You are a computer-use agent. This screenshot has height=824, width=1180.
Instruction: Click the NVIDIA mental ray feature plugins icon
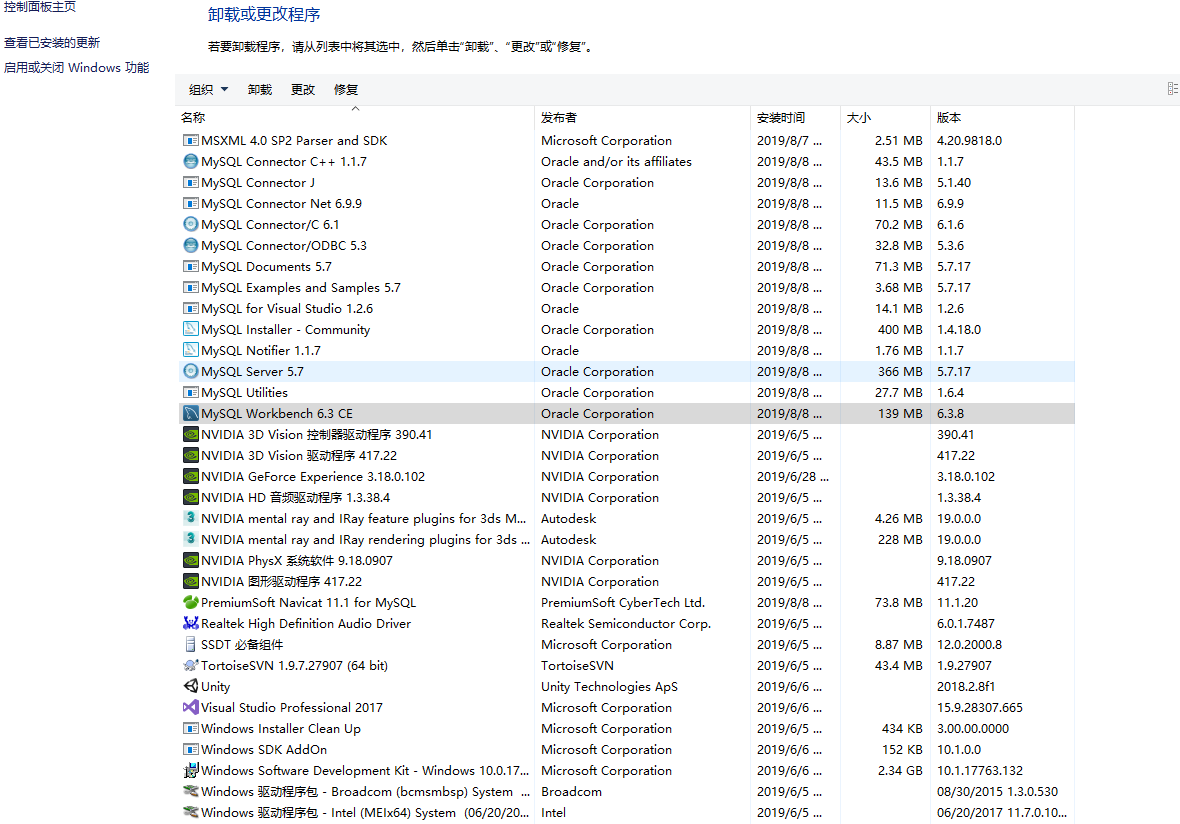190,518
